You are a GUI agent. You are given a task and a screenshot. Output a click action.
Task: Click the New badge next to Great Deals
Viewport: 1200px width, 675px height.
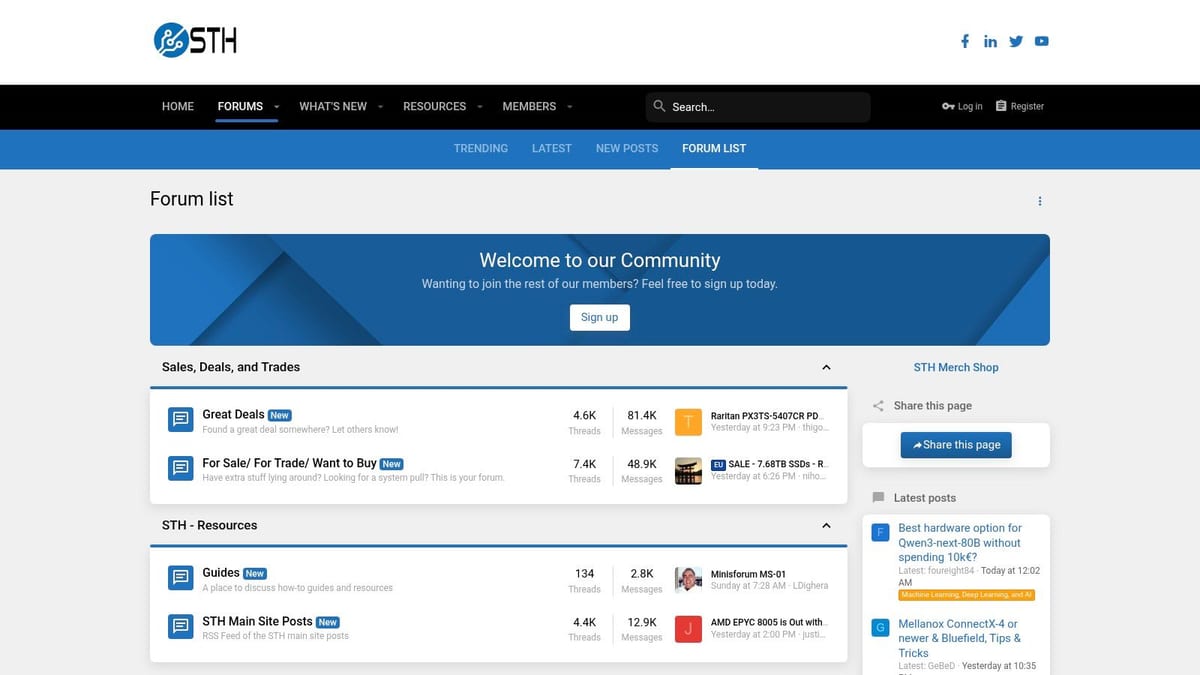coord(280,415)
